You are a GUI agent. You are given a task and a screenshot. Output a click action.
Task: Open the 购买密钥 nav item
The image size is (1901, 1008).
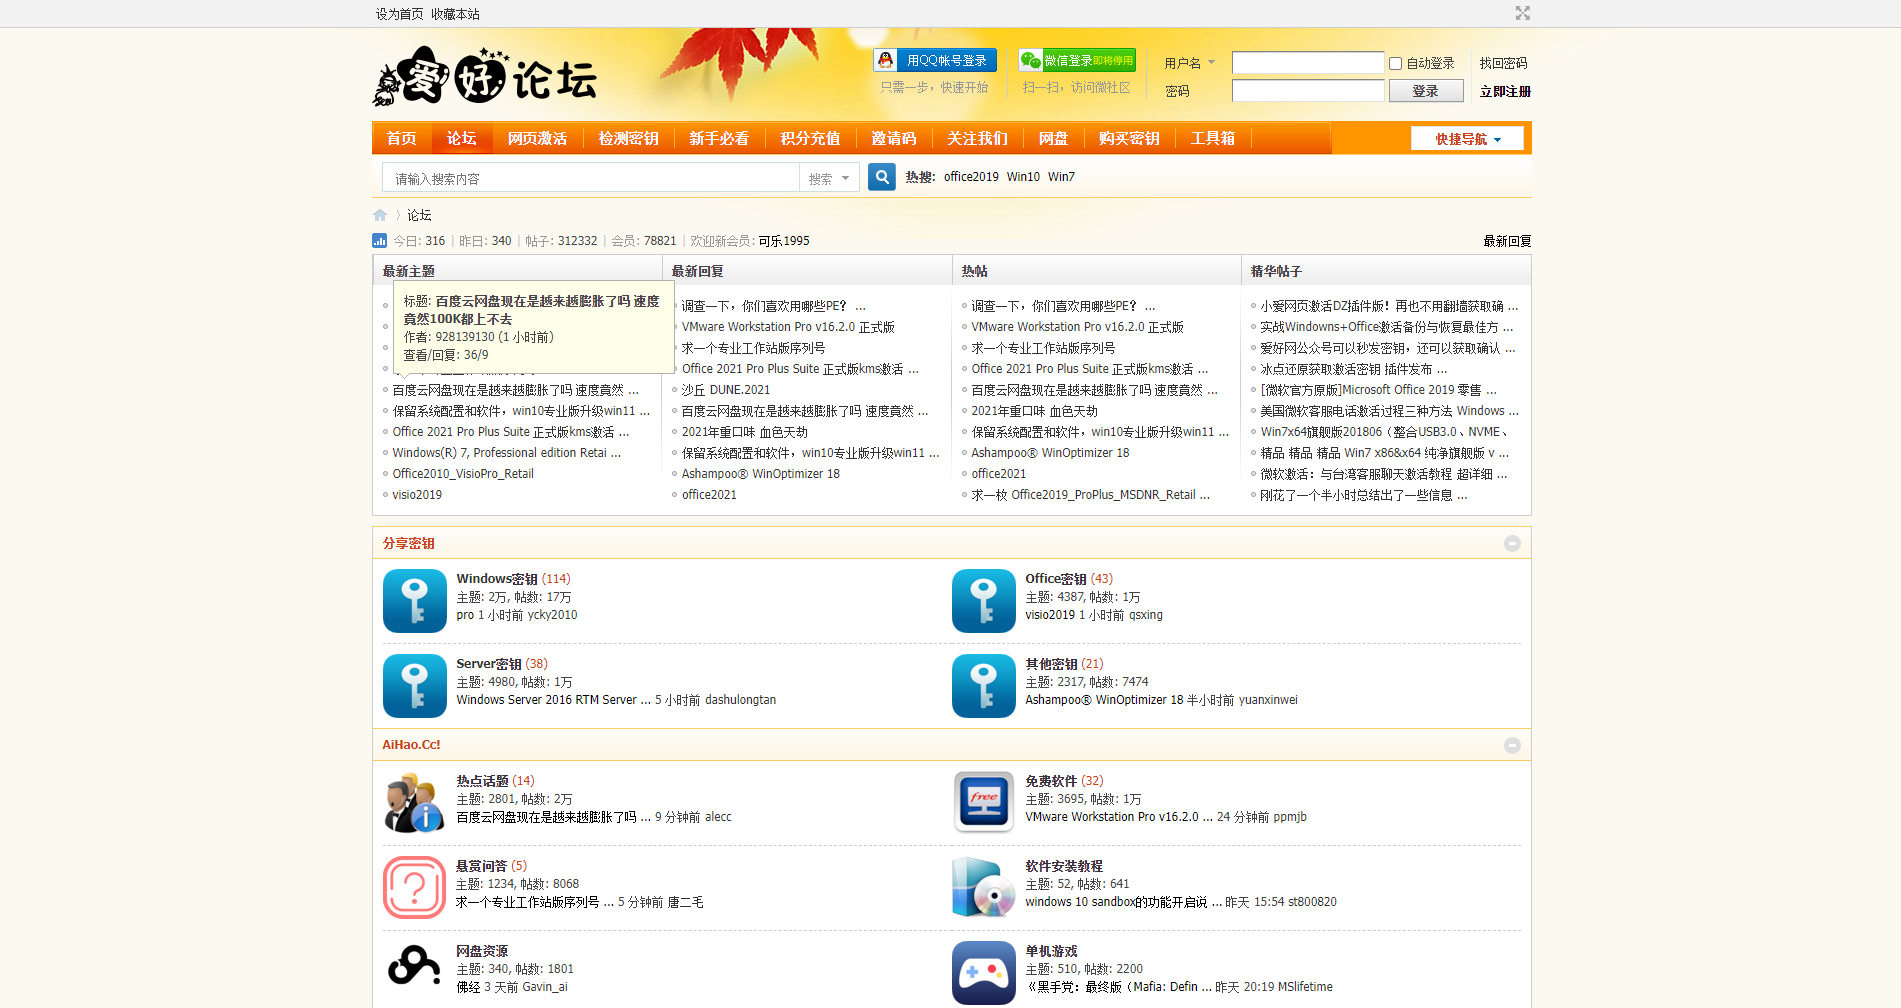pyautogui.click(x=1129, y=138)
